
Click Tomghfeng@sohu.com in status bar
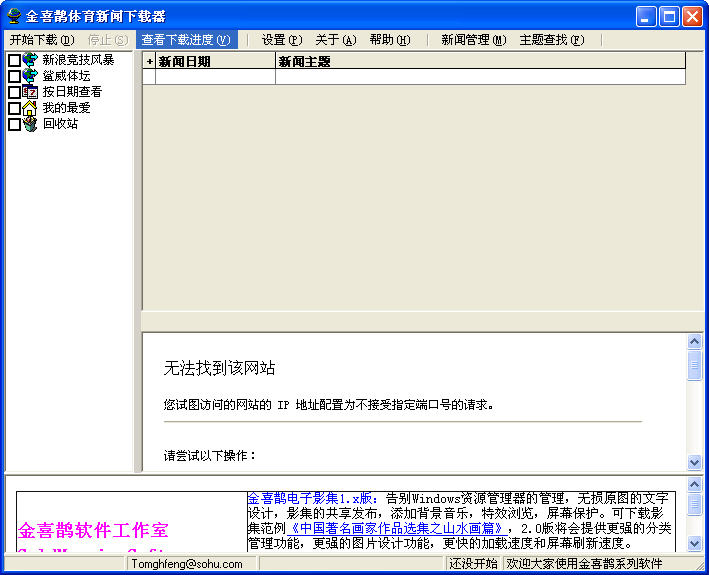[187, 564]
